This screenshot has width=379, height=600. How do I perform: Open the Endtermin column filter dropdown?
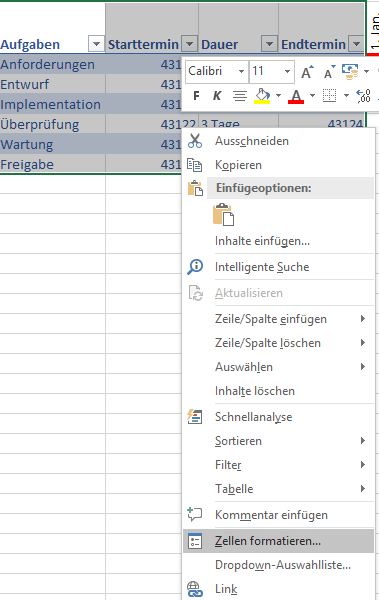356,44
